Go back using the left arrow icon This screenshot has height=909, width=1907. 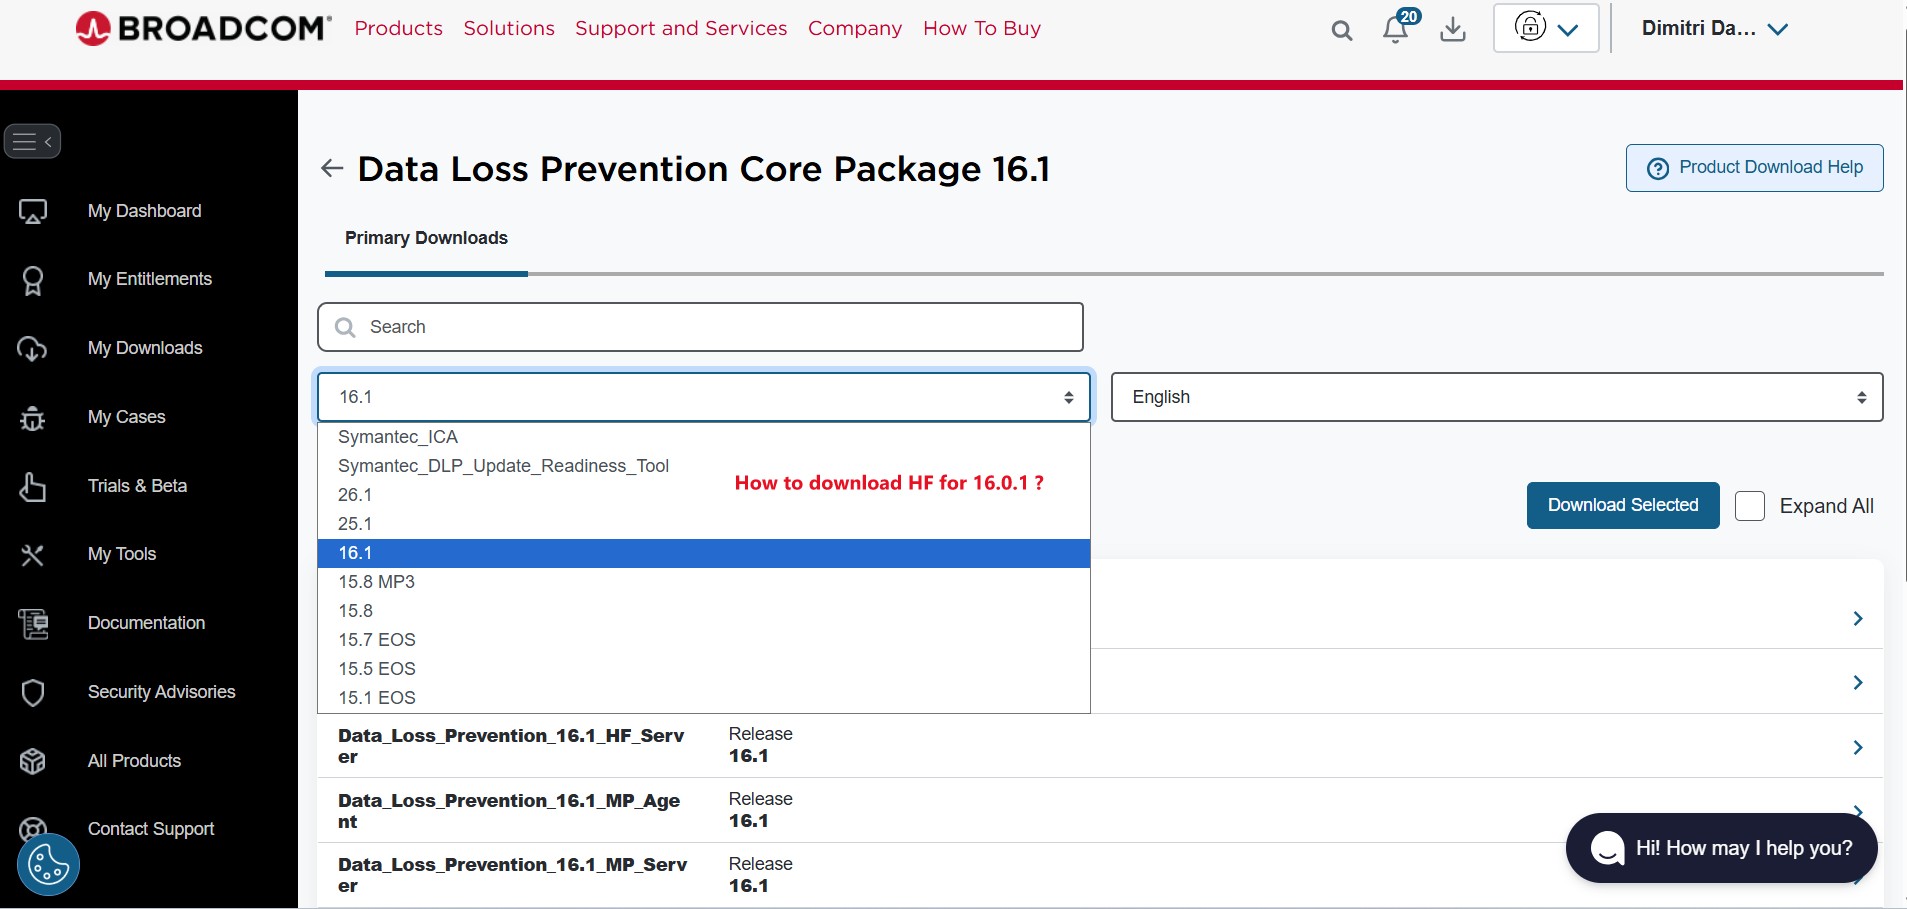coord(332,168)
